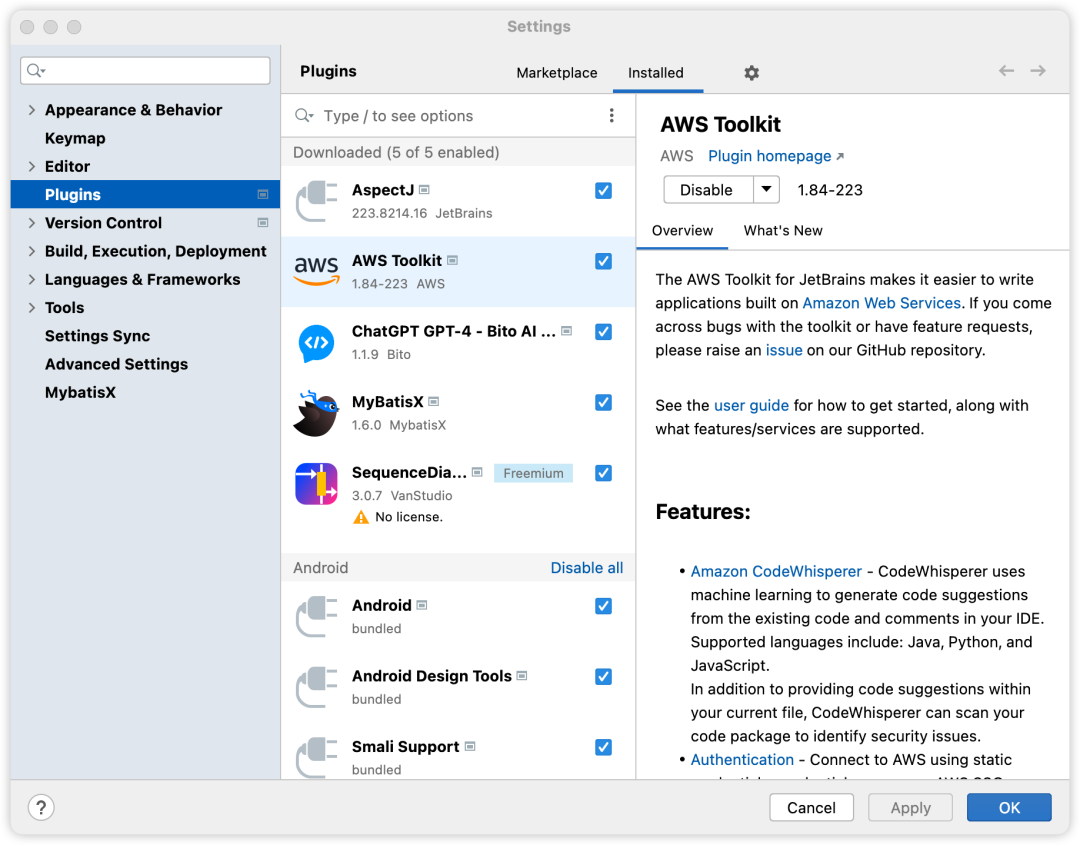Click the Android plugin icon
Image resolution: width=1080 pixels, height=845 pixels.
click(x=316, y=616)
